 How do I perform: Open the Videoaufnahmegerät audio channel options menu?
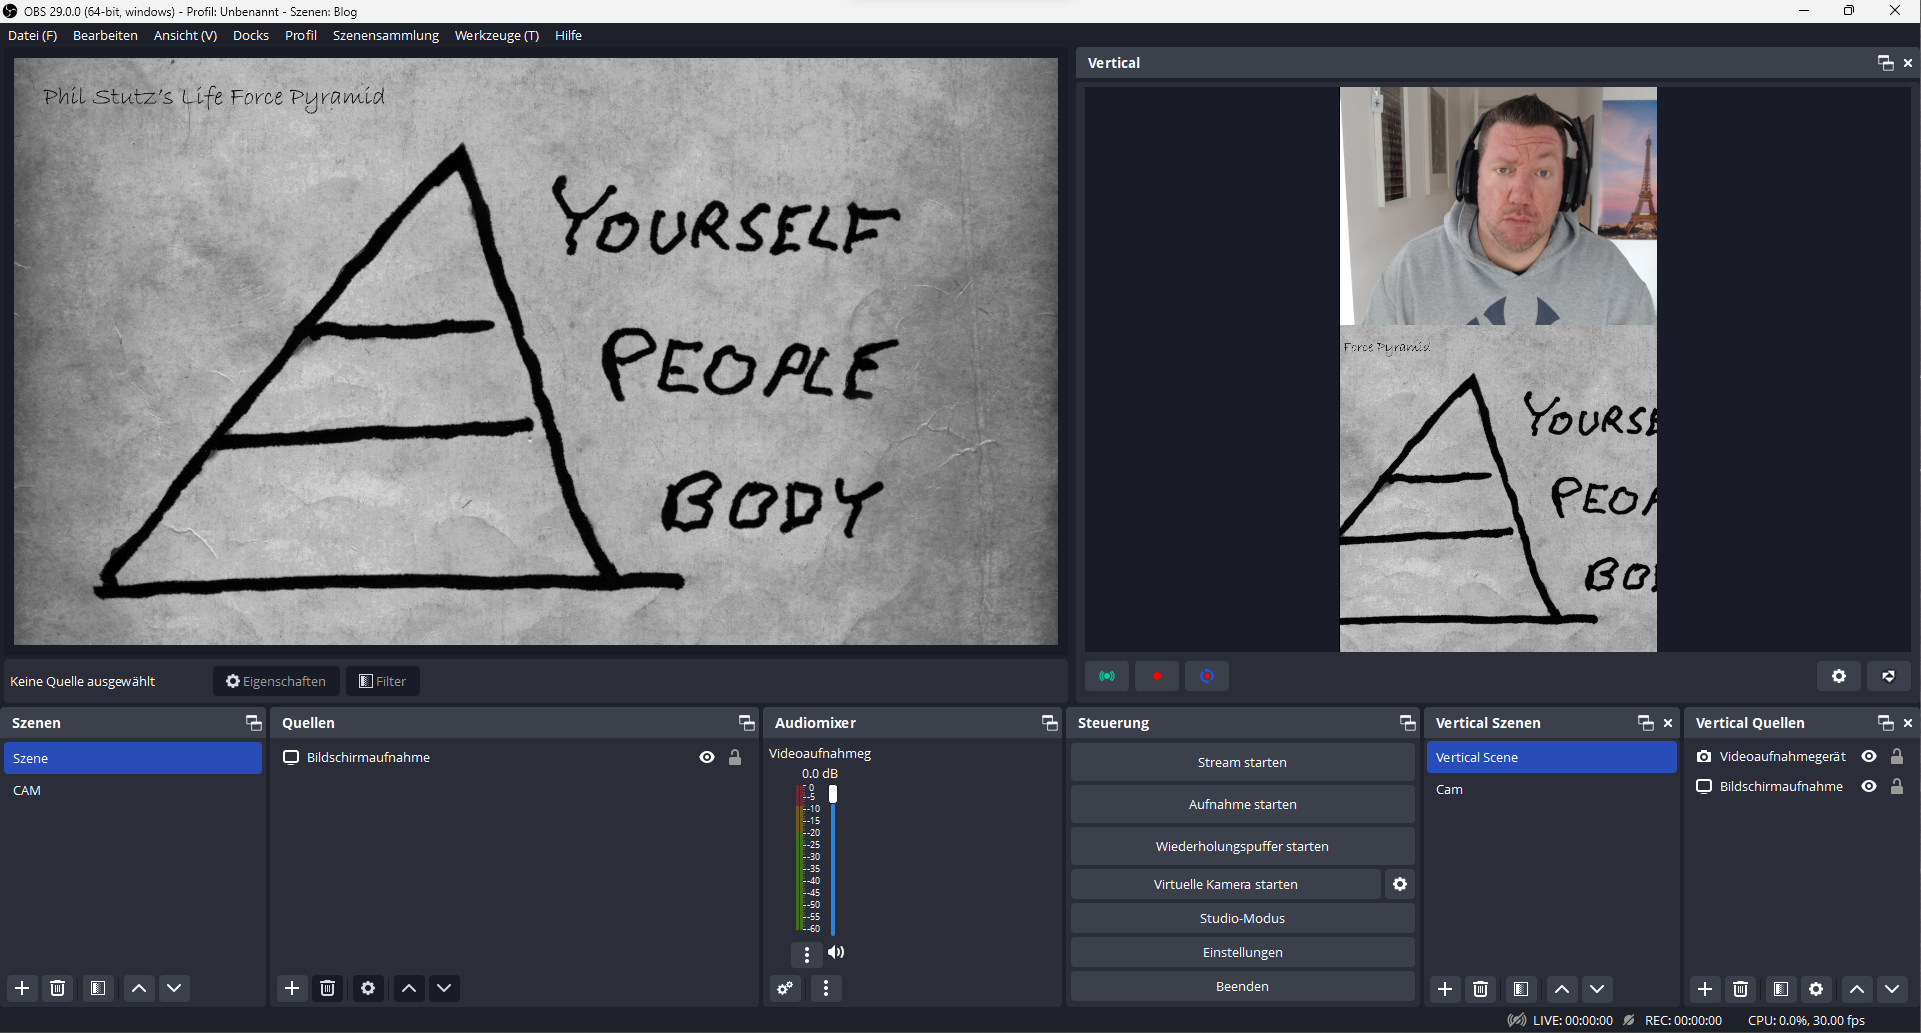tap(807, 954)
